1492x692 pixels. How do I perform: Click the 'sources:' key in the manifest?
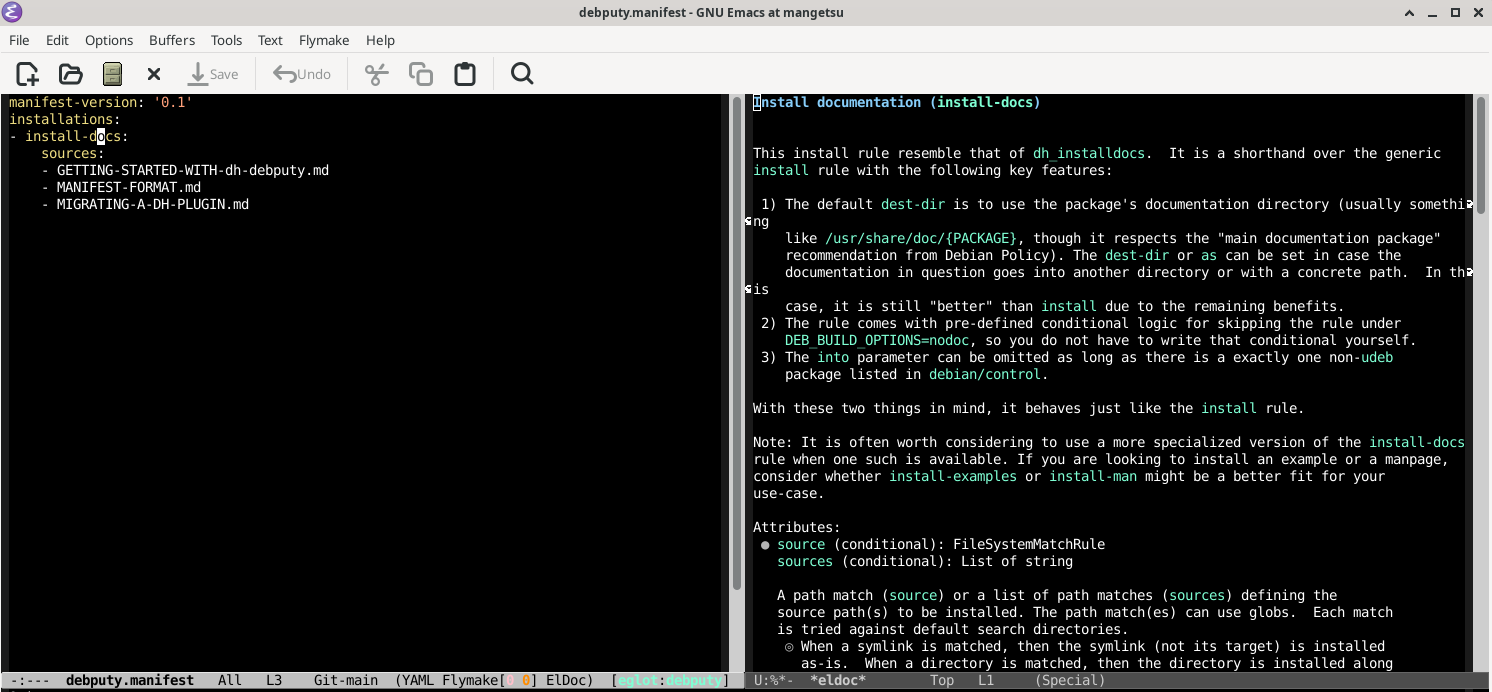point(73,153)
